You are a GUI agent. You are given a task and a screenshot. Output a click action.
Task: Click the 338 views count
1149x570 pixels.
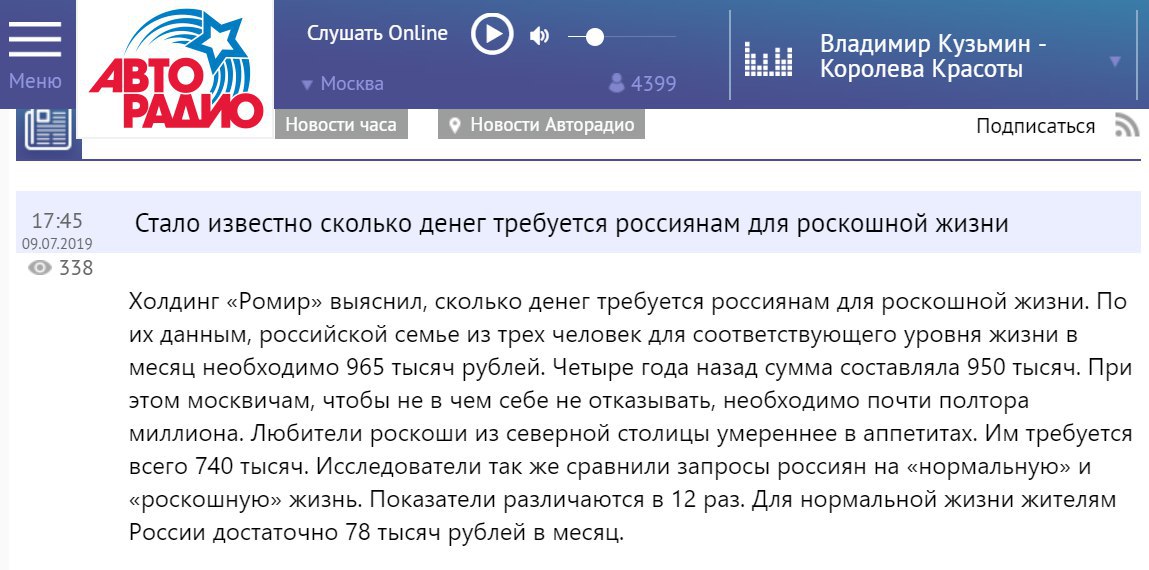[x=76, y=268]
